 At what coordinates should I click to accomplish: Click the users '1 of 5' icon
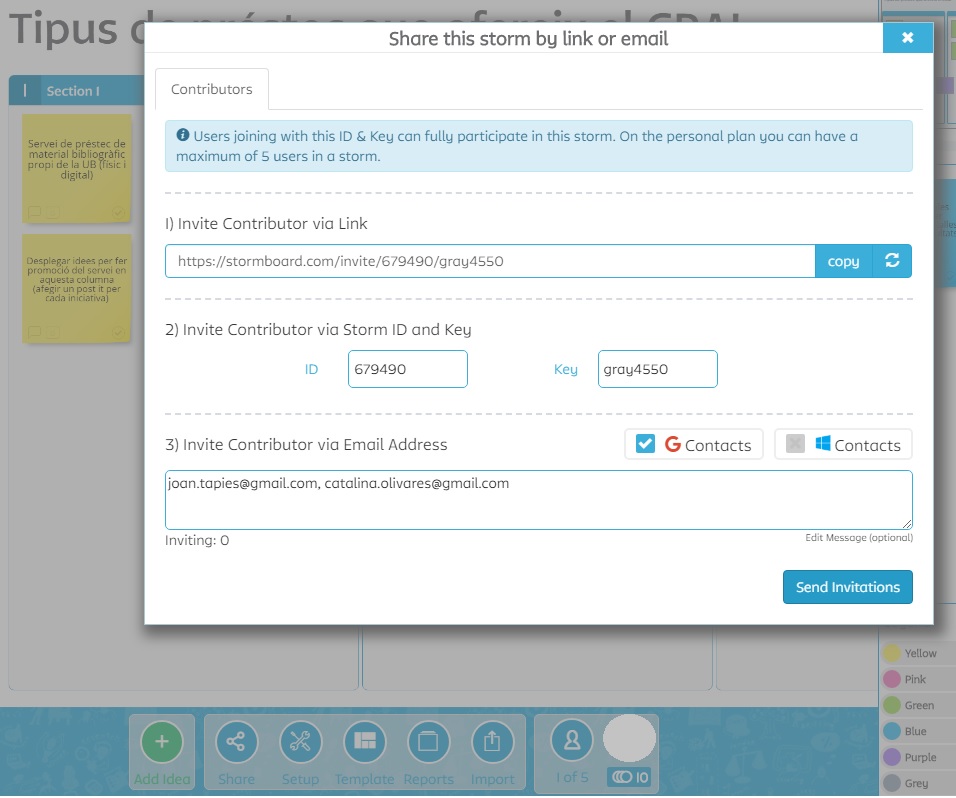572,741
